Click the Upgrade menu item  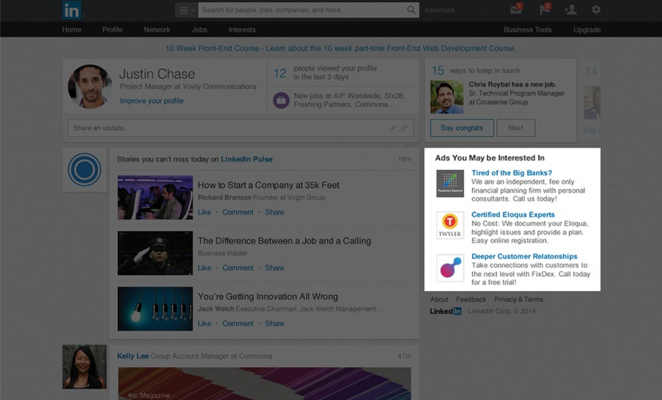[x=587, y=30]
